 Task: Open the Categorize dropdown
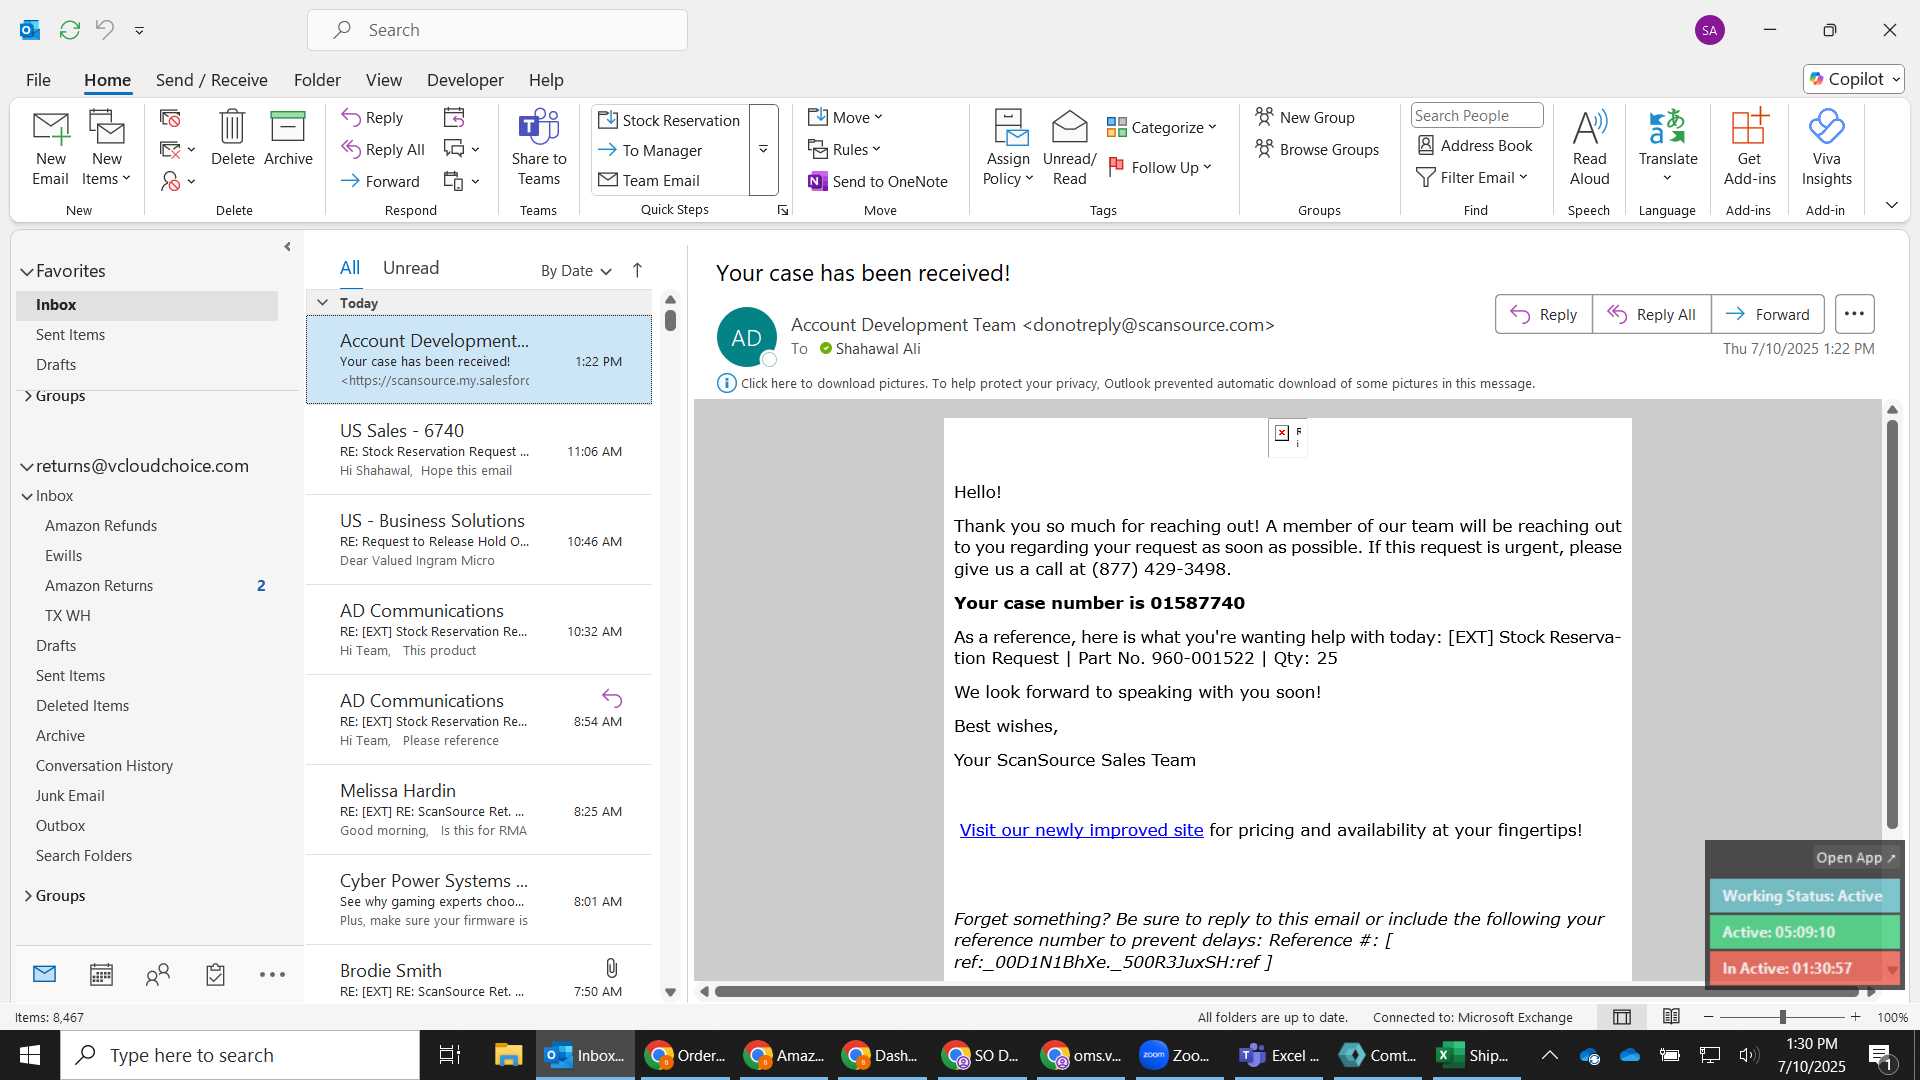coord(1162,128)
